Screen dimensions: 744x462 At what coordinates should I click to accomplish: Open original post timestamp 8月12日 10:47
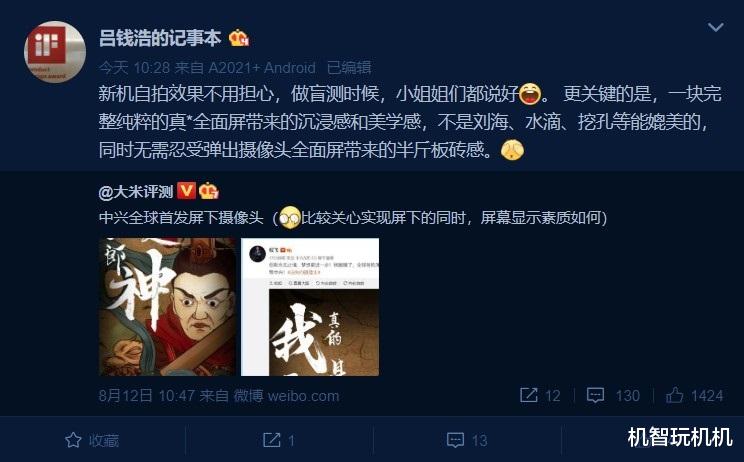(146, 396)
